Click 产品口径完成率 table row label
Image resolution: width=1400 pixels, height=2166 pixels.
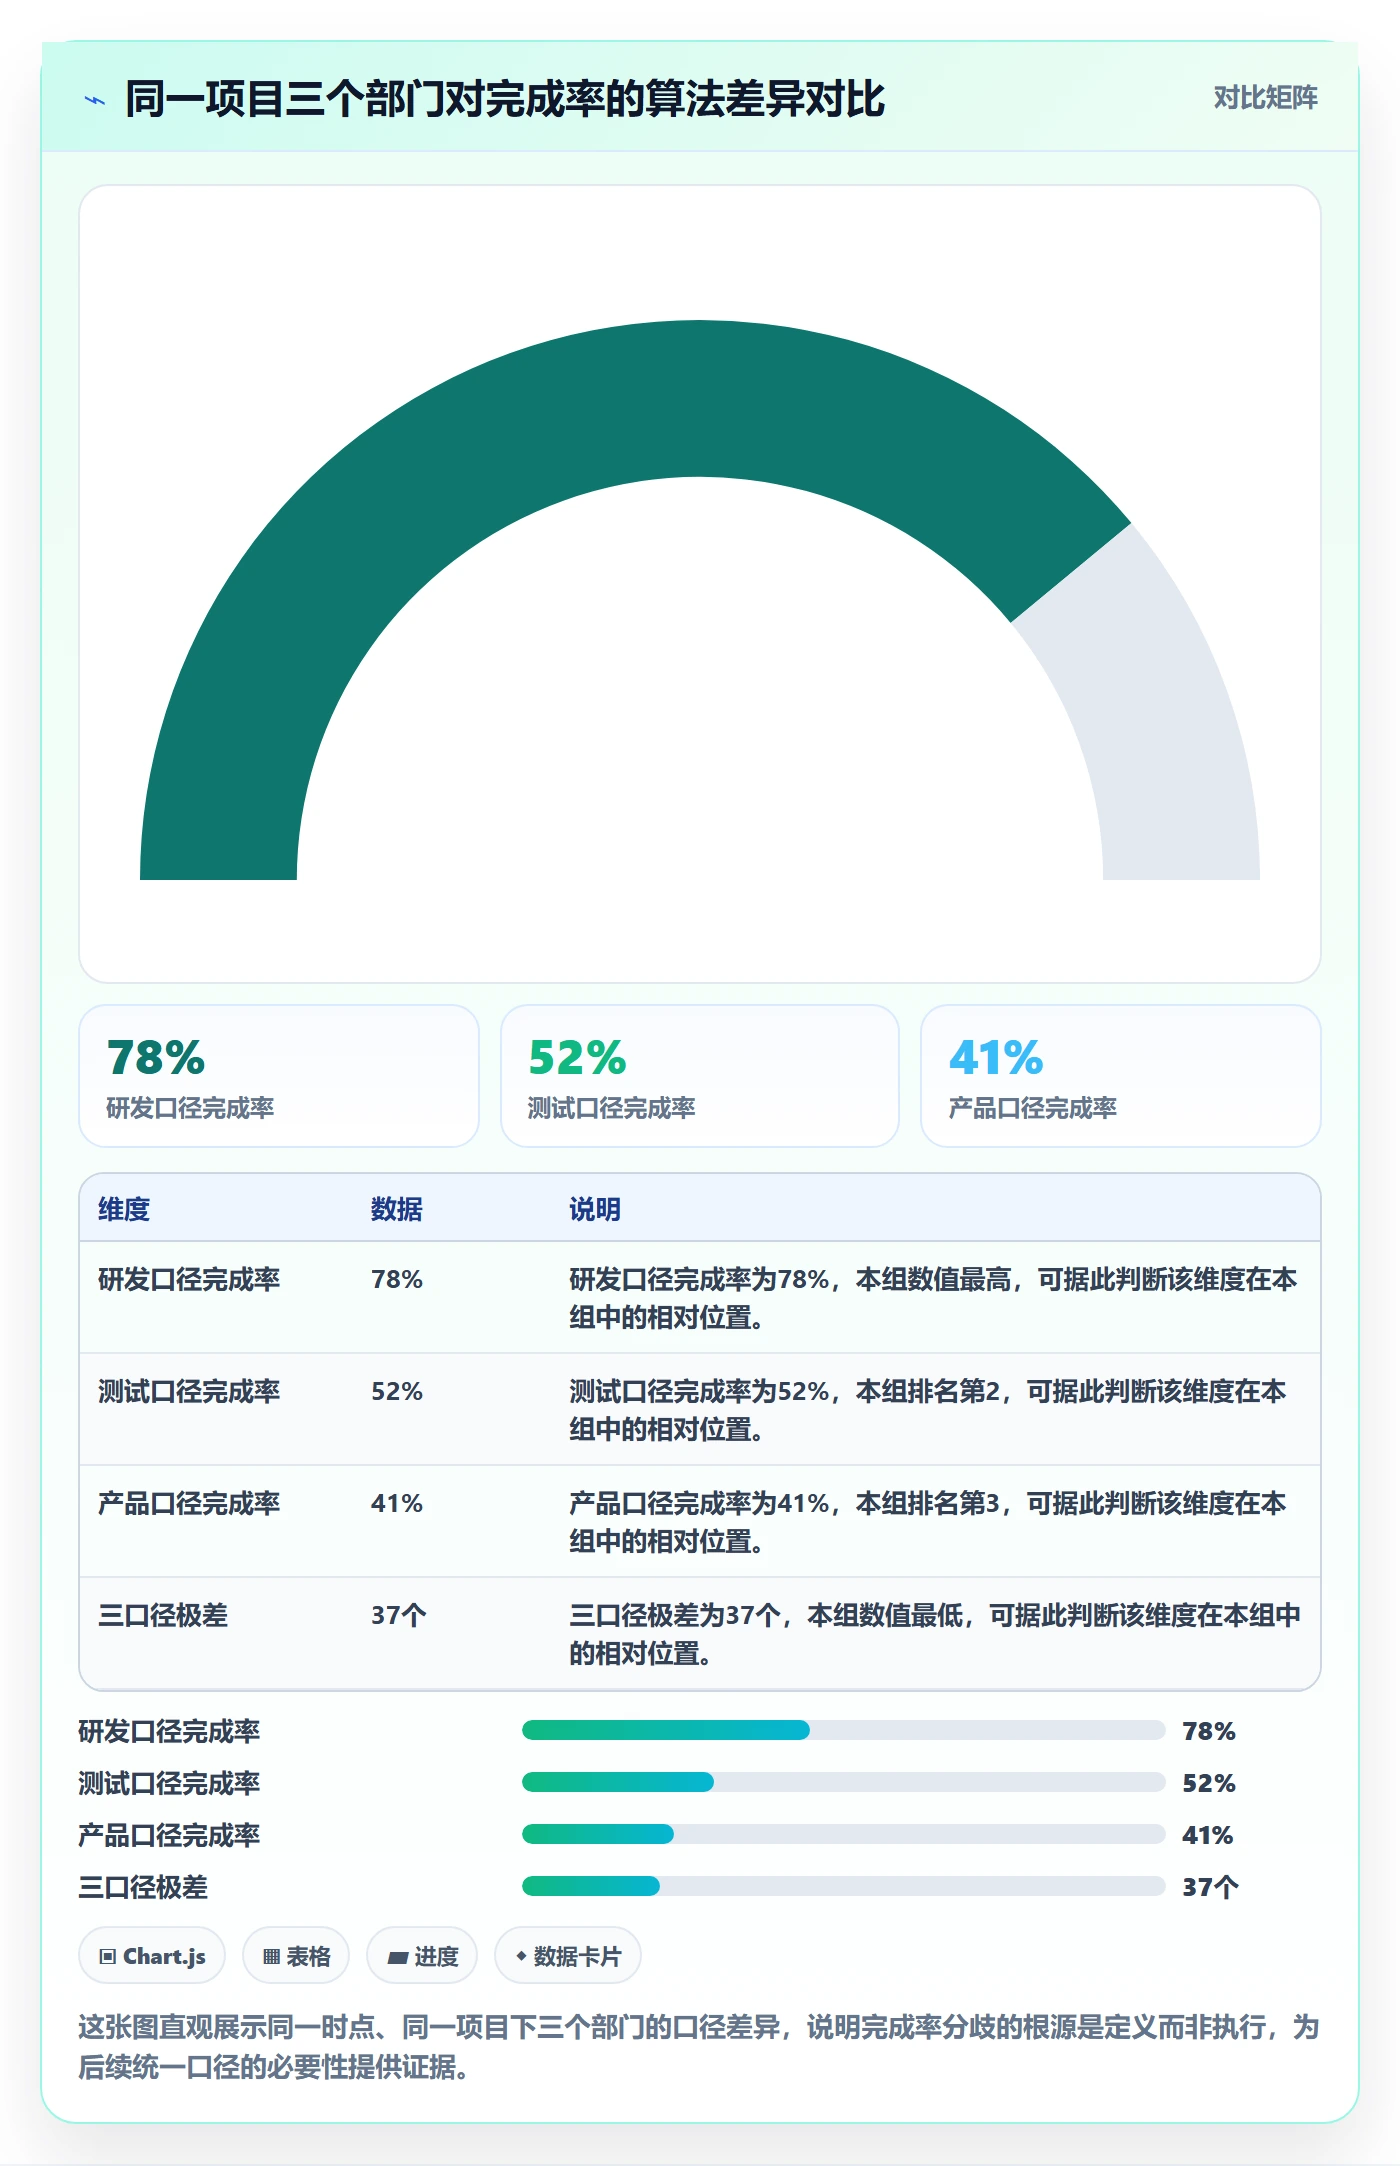coord(189,1503)
